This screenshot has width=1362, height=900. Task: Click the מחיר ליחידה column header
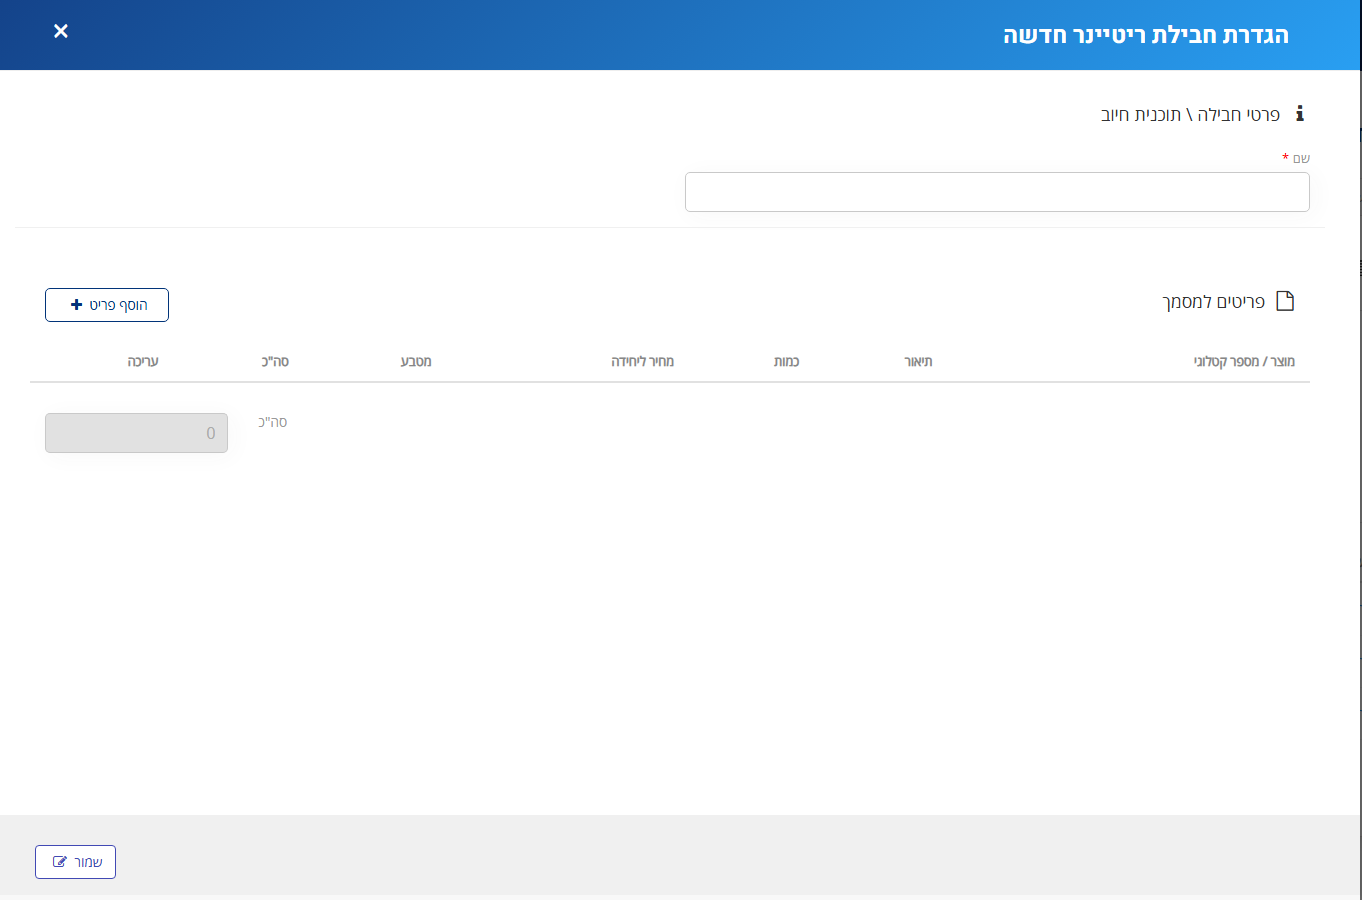[642, 361]
